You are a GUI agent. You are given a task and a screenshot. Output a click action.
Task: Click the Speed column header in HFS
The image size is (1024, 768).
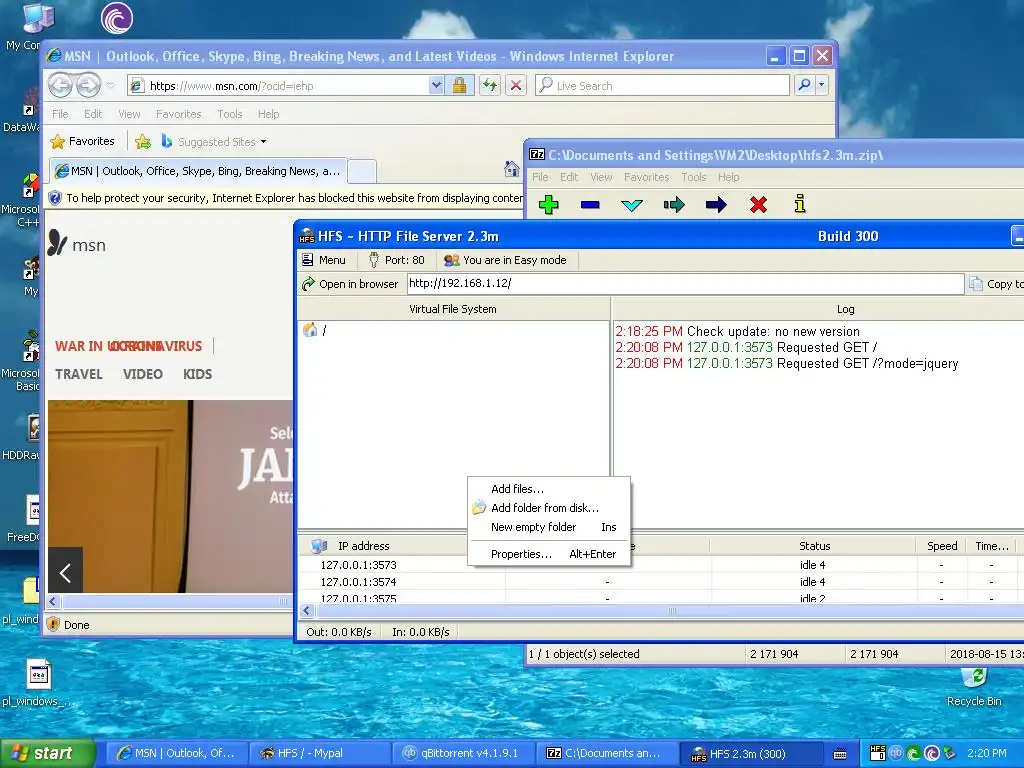tap(942, 546)
